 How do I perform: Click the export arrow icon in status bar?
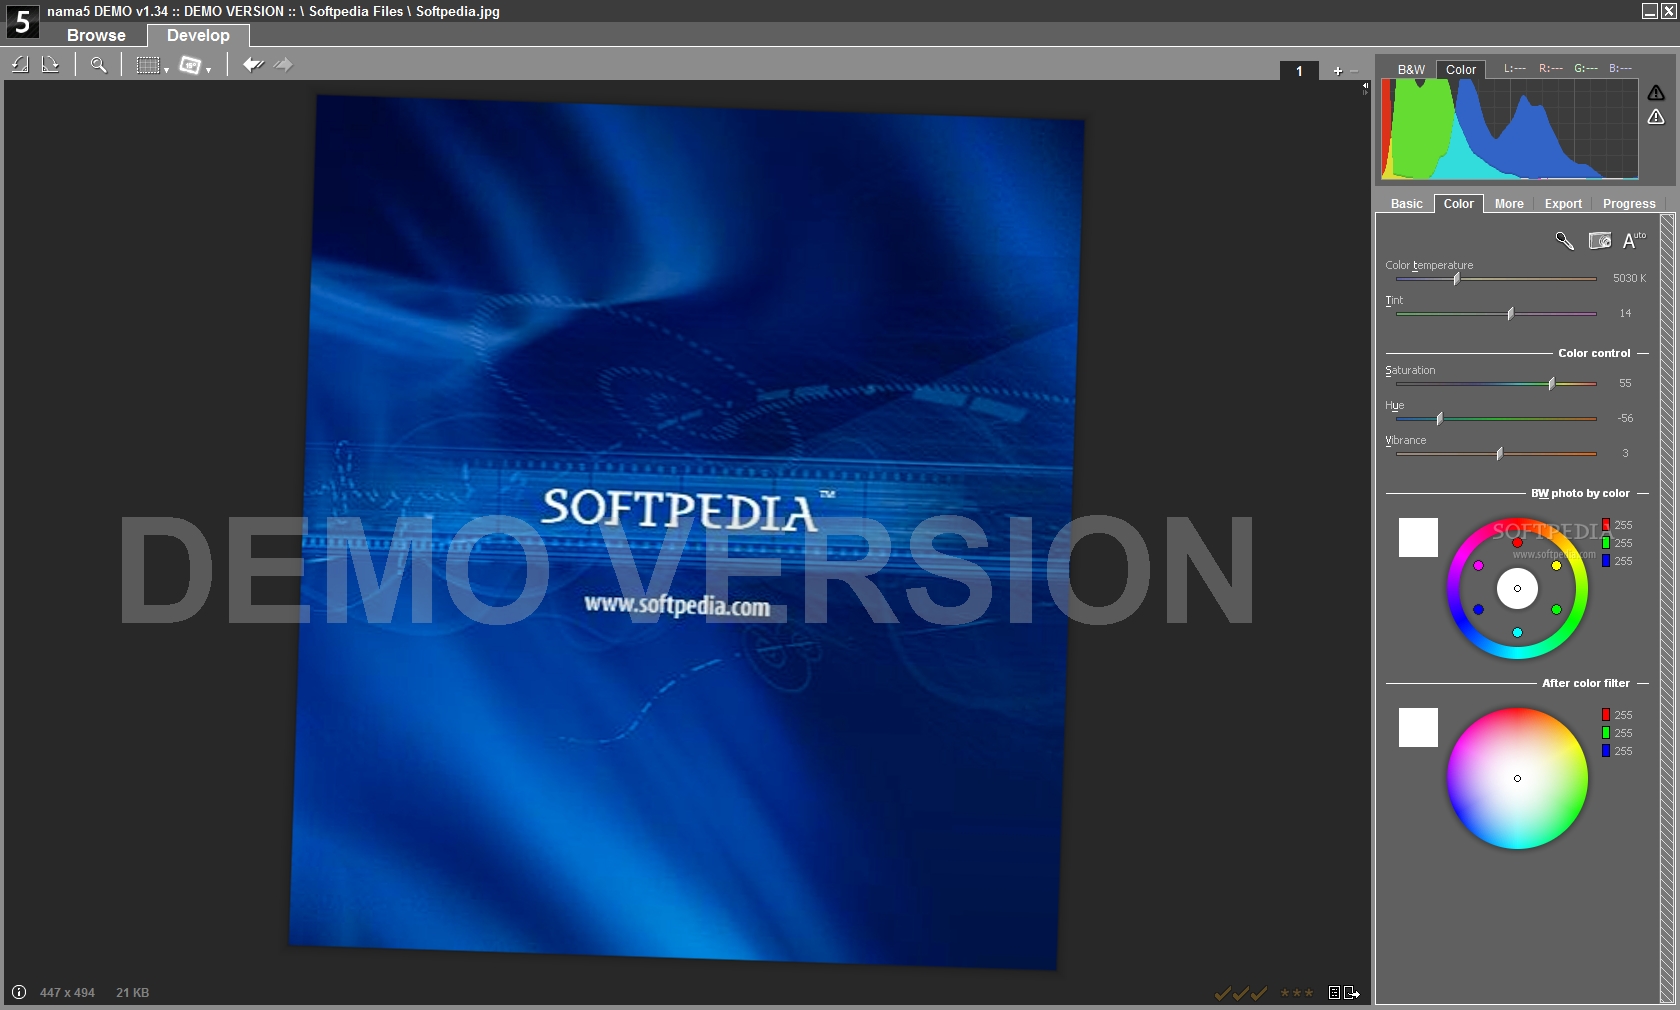coord(1352,993)
